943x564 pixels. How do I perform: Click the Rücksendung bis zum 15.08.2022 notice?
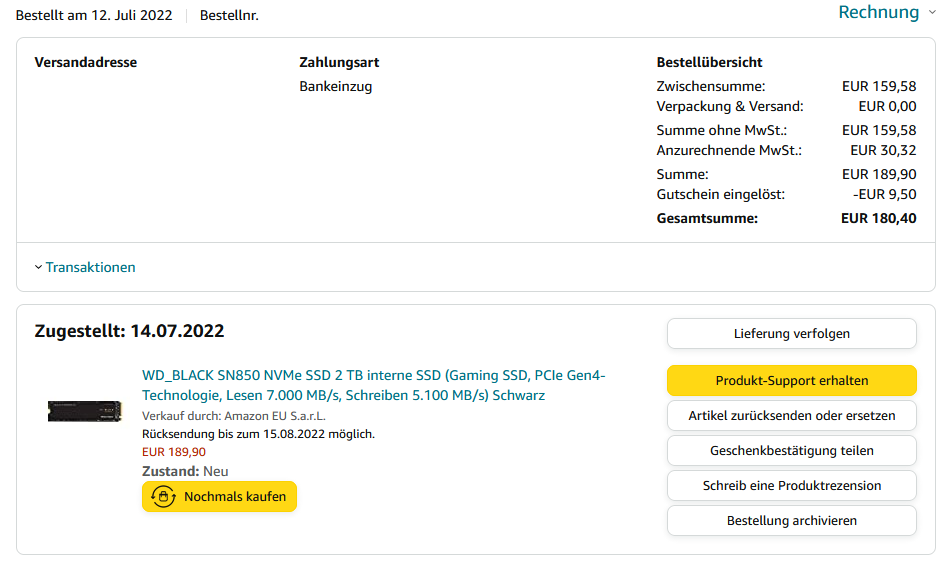click(258, 434)
